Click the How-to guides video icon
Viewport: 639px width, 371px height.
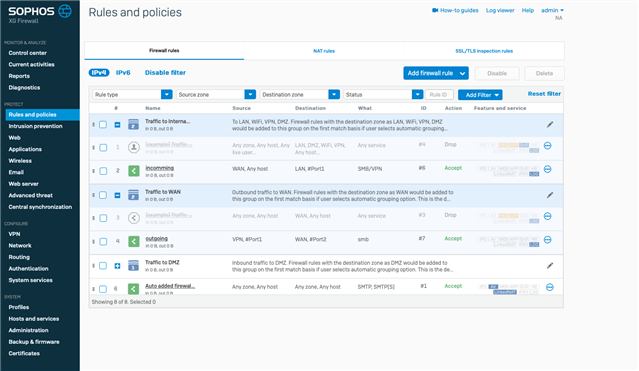pyautogui.click(x=435, y=10)
